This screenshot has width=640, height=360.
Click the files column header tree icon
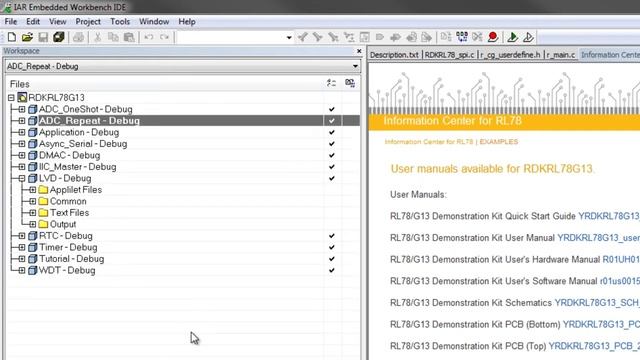tap(331, 83)
